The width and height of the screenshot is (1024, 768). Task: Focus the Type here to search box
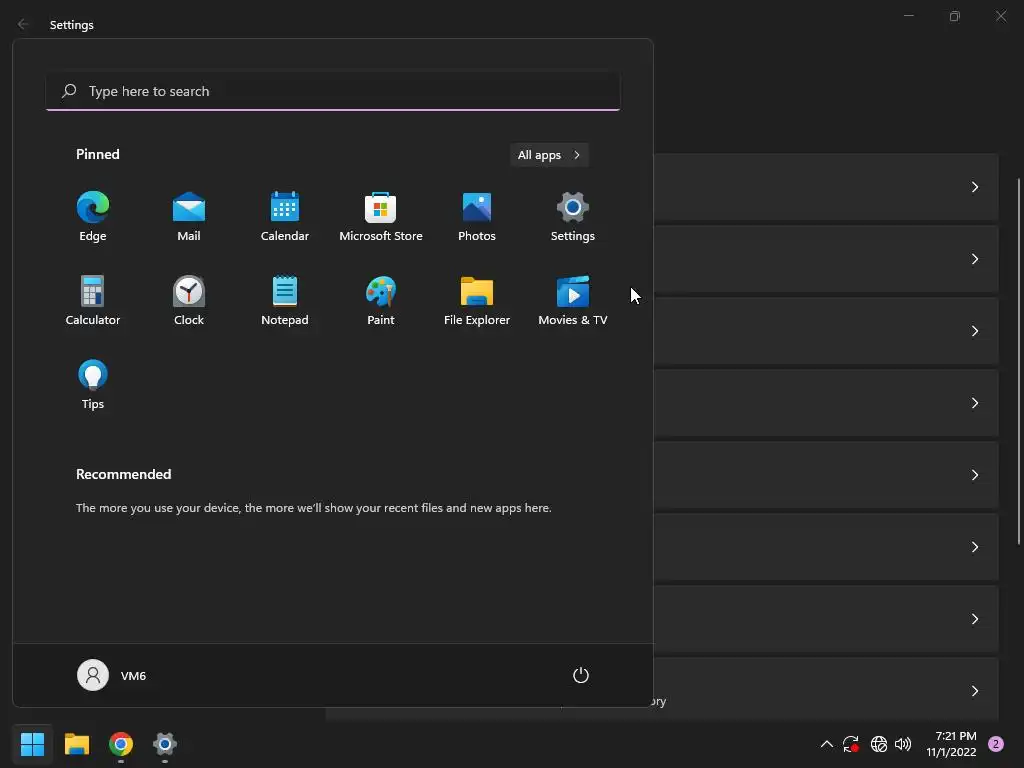[x=333, y=91]
